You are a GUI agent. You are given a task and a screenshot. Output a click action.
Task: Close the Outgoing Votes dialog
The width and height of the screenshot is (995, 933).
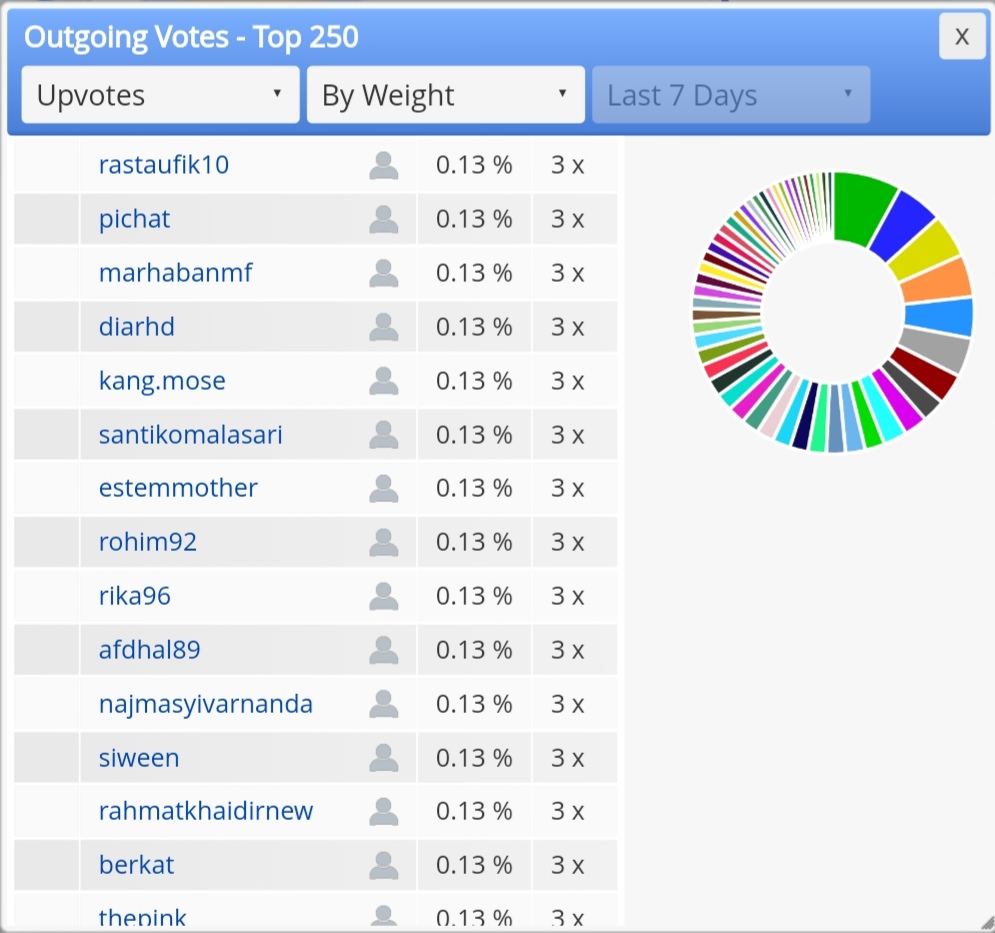[962, 36]
